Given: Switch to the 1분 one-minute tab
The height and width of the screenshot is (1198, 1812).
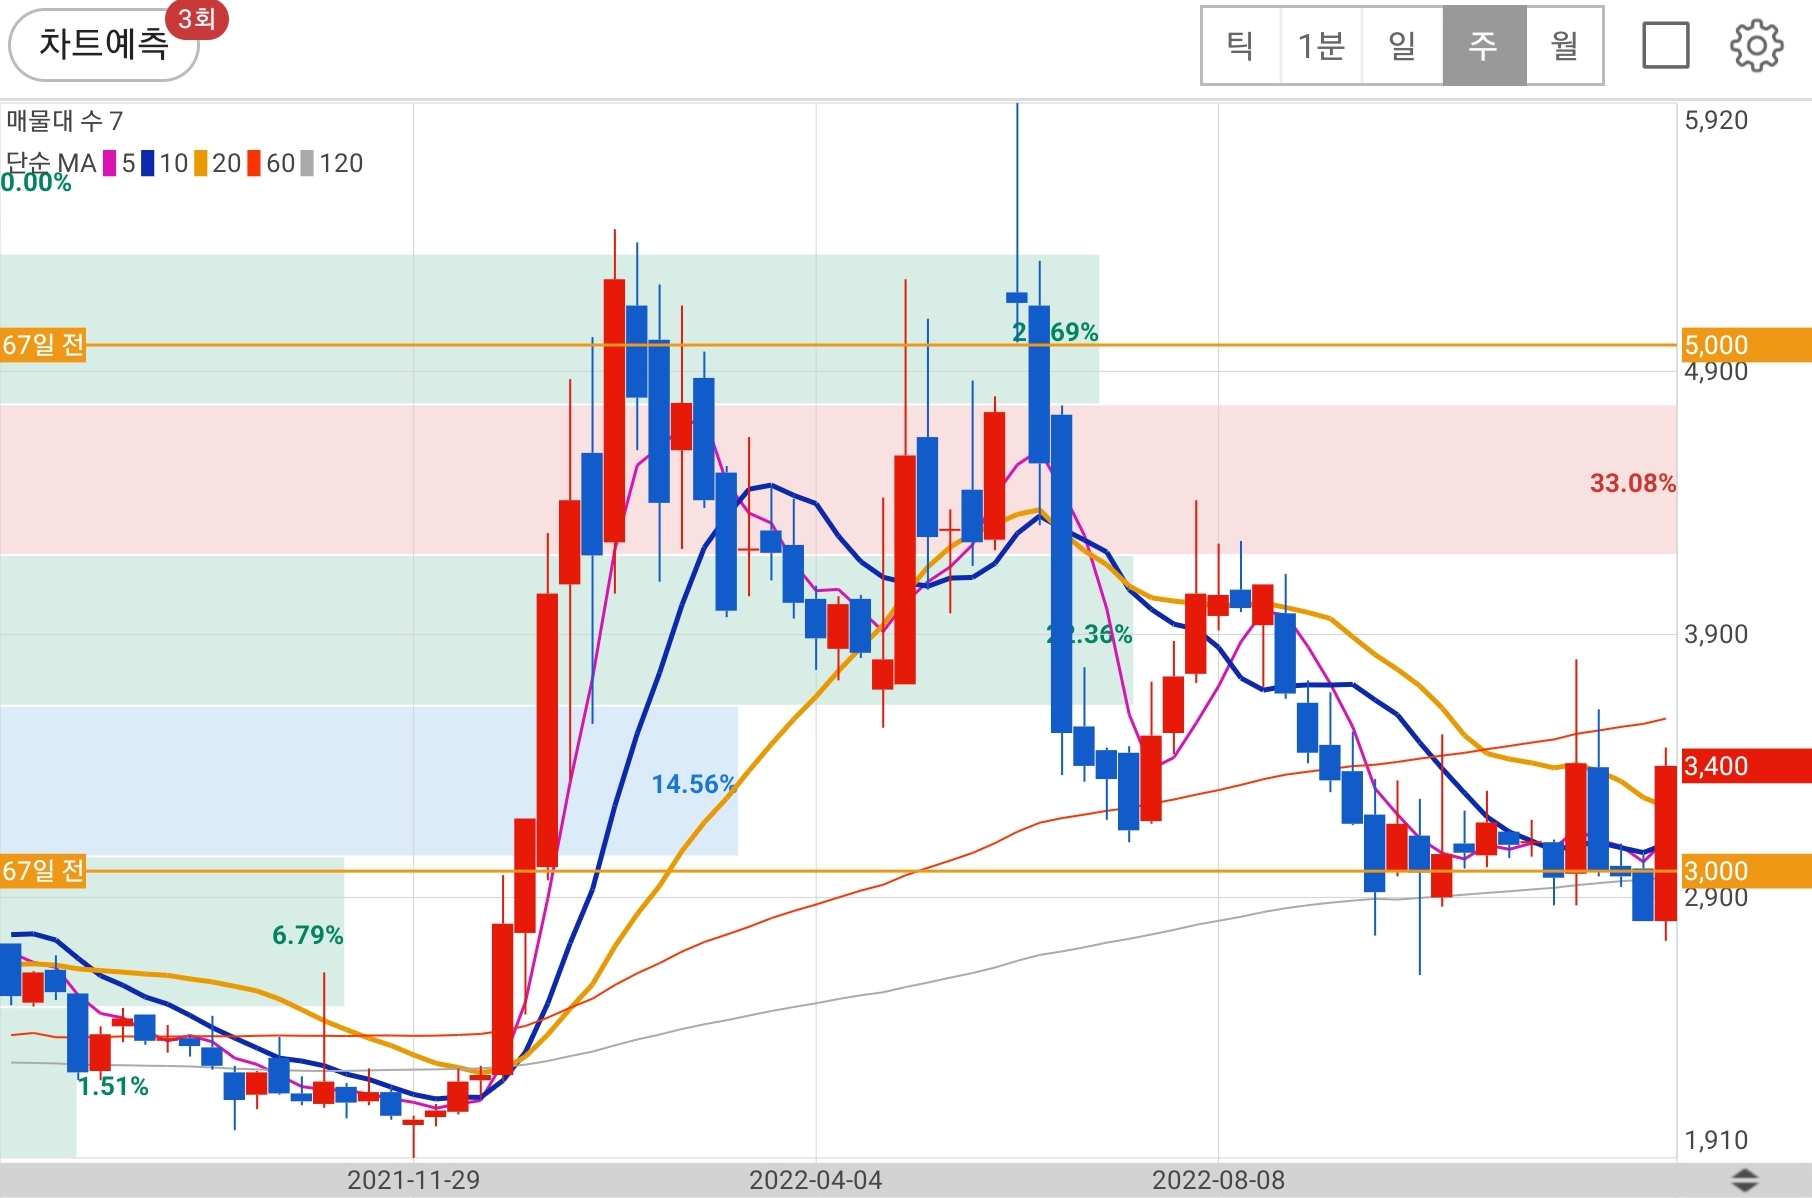Looking at the screenshot, I should tap(1321, 46).
